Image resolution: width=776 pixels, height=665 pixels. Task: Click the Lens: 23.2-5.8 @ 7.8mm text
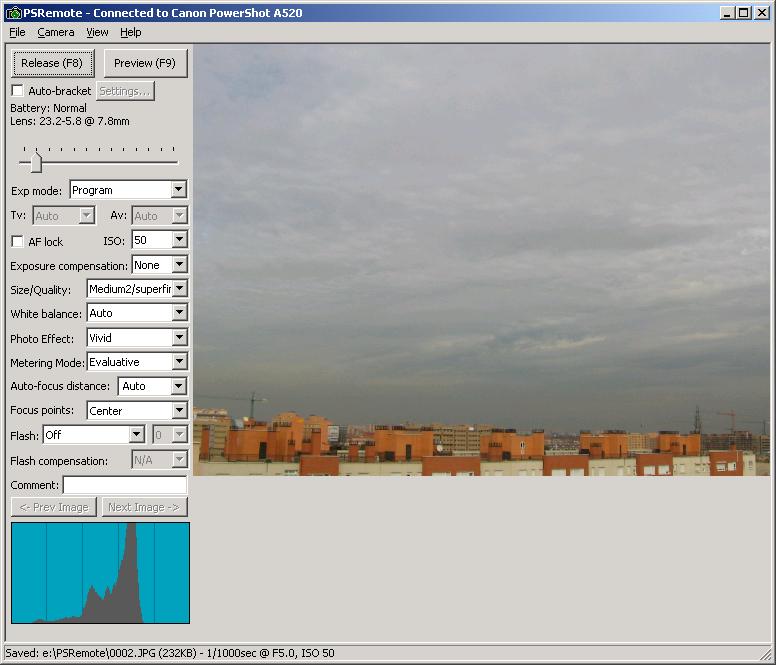(x=70, y=121)
